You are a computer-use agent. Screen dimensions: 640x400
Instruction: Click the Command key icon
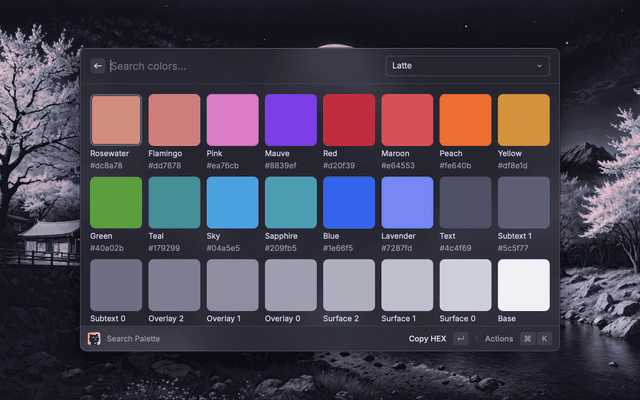click(527, 339)
